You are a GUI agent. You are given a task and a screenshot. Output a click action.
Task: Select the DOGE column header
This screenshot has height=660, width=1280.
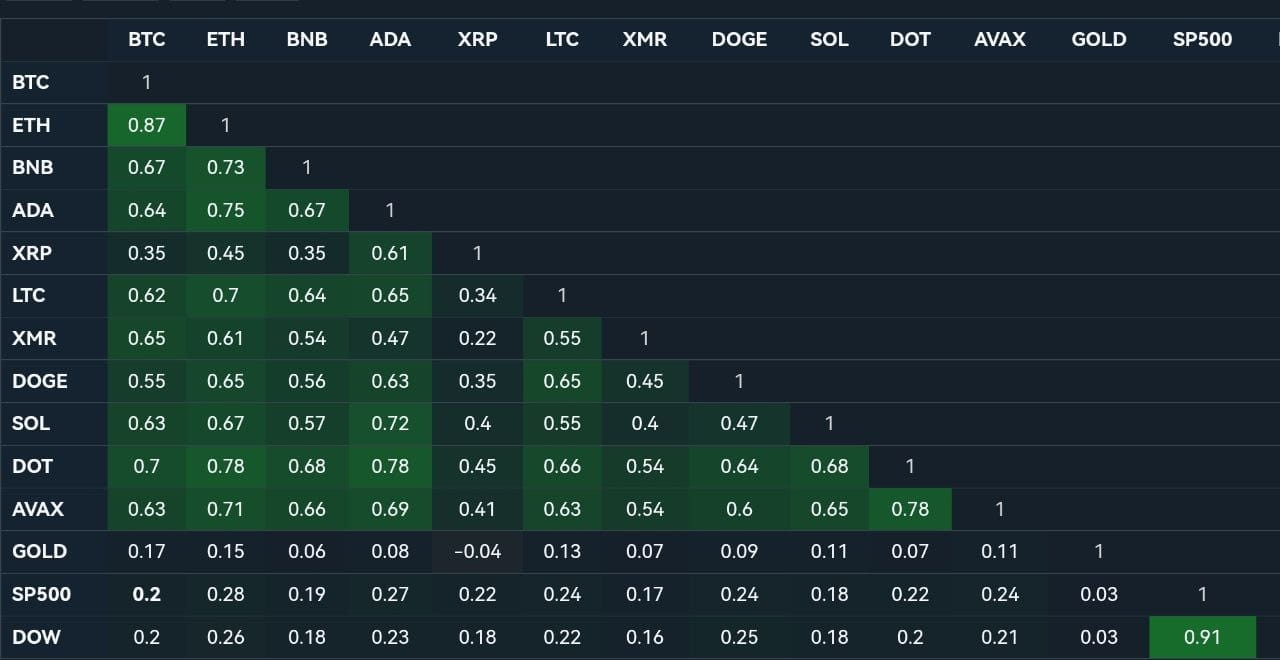[x=739, y=40]
